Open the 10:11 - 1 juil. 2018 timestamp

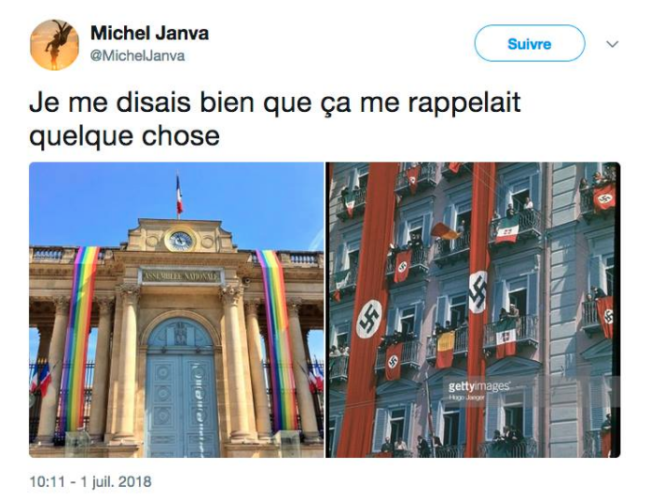coord(91,482)
